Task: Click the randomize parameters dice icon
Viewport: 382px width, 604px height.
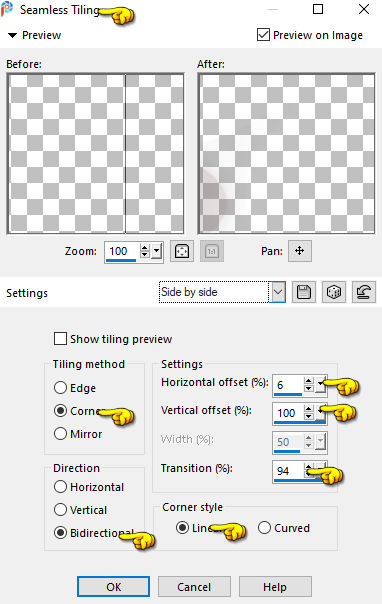Action: [x=333, y=292]
